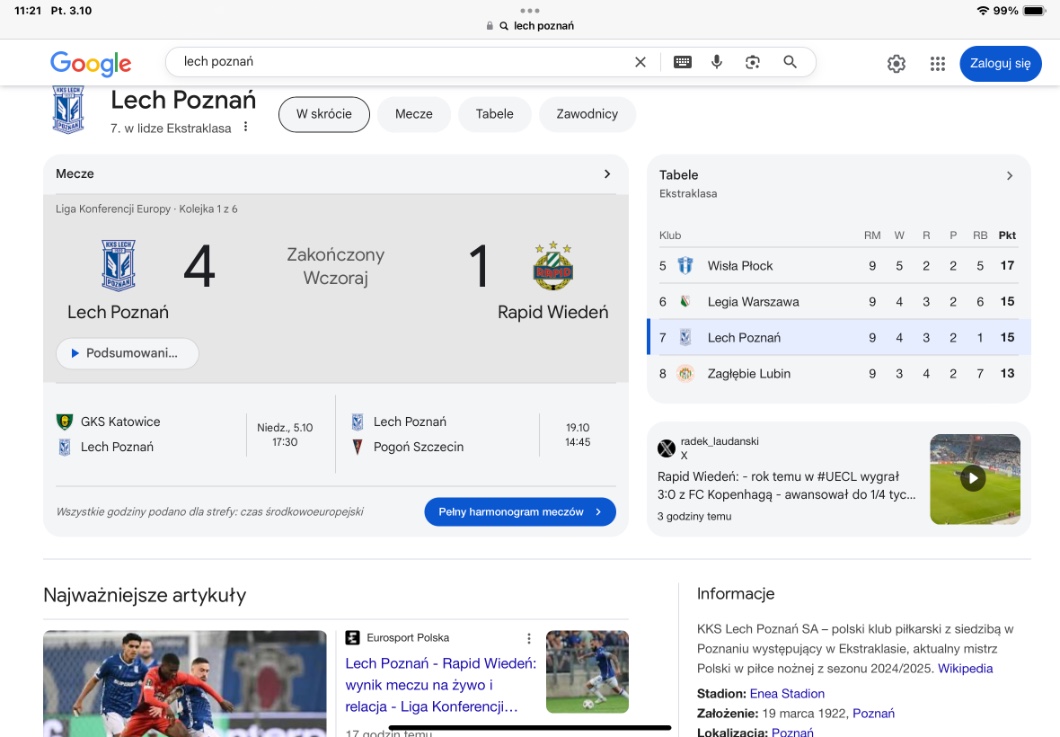Open Google Lens image search icon
1060x737 pixels.
click(753, 62)
